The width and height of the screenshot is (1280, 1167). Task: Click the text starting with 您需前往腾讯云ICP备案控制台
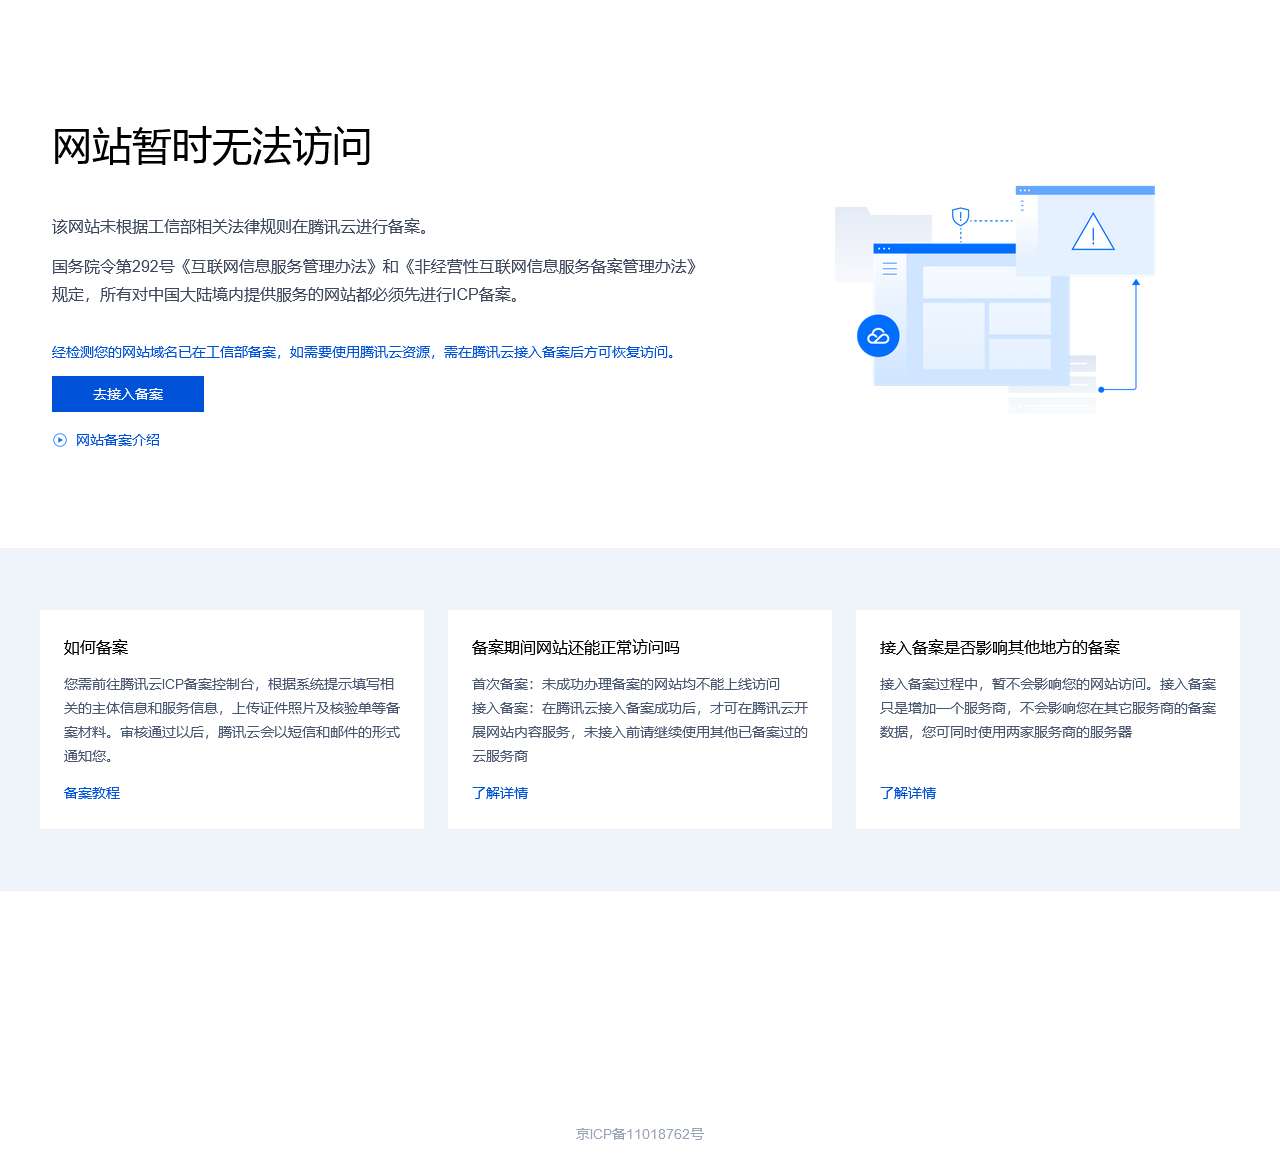pyautogui.click(x=232, y=720)
